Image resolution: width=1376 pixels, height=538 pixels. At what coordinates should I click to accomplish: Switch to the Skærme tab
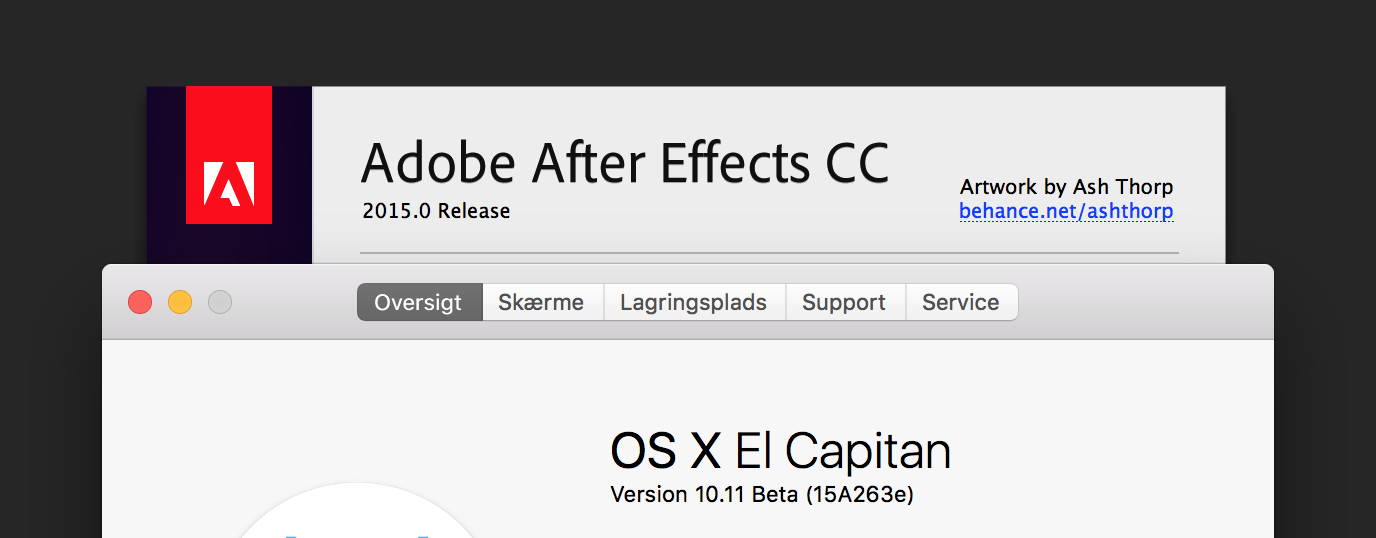[543, 302]
